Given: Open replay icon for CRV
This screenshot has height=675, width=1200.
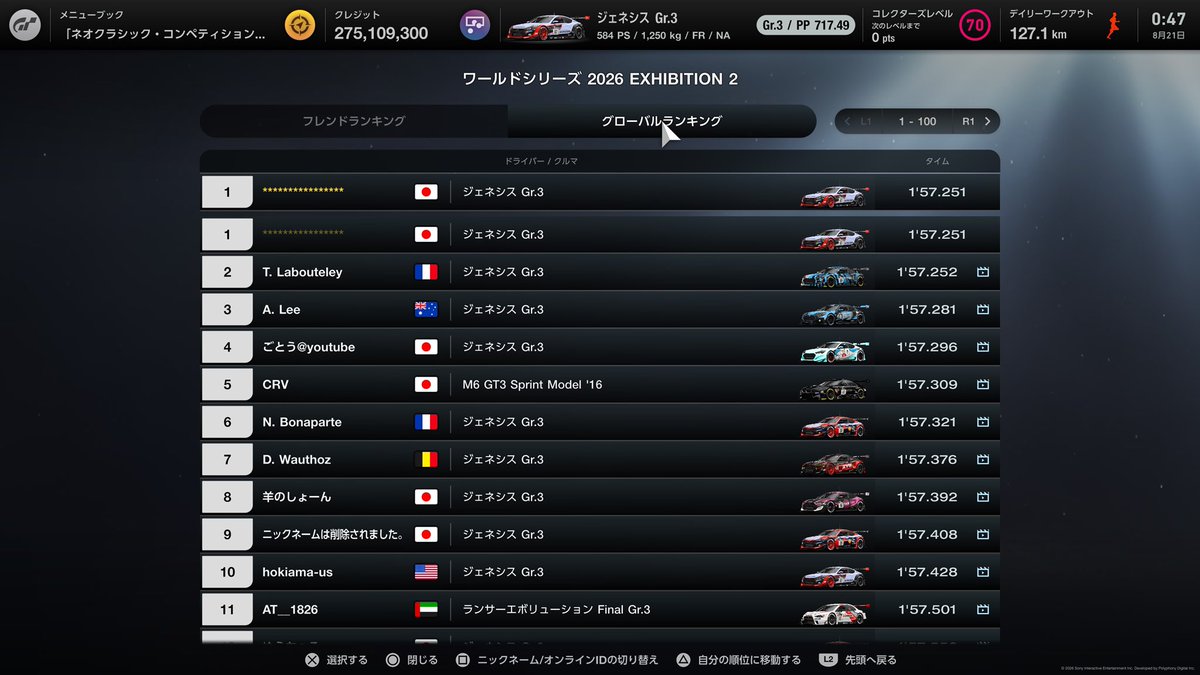Looking at the screenshot, I should click(x=983, y=385).
